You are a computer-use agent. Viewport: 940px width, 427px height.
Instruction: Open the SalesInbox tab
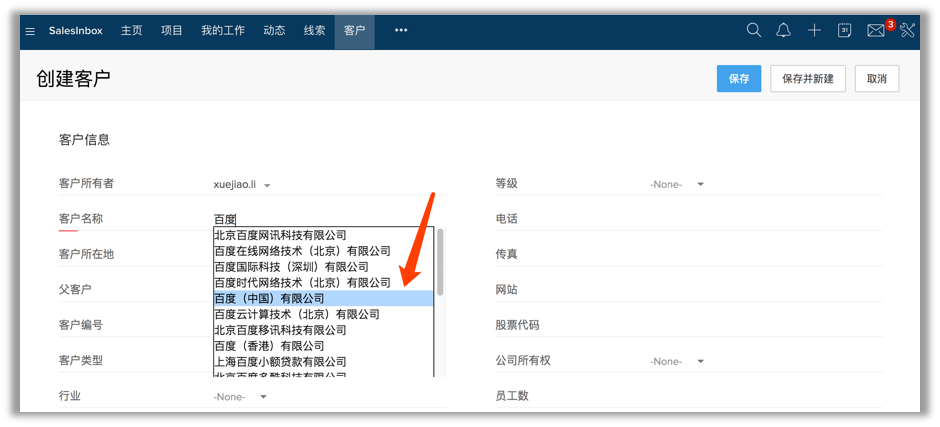76,31
